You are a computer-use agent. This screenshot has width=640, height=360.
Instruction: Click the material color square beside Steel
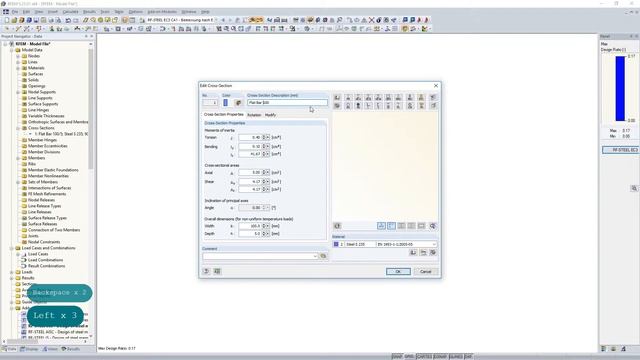click(x=336, y=244)
